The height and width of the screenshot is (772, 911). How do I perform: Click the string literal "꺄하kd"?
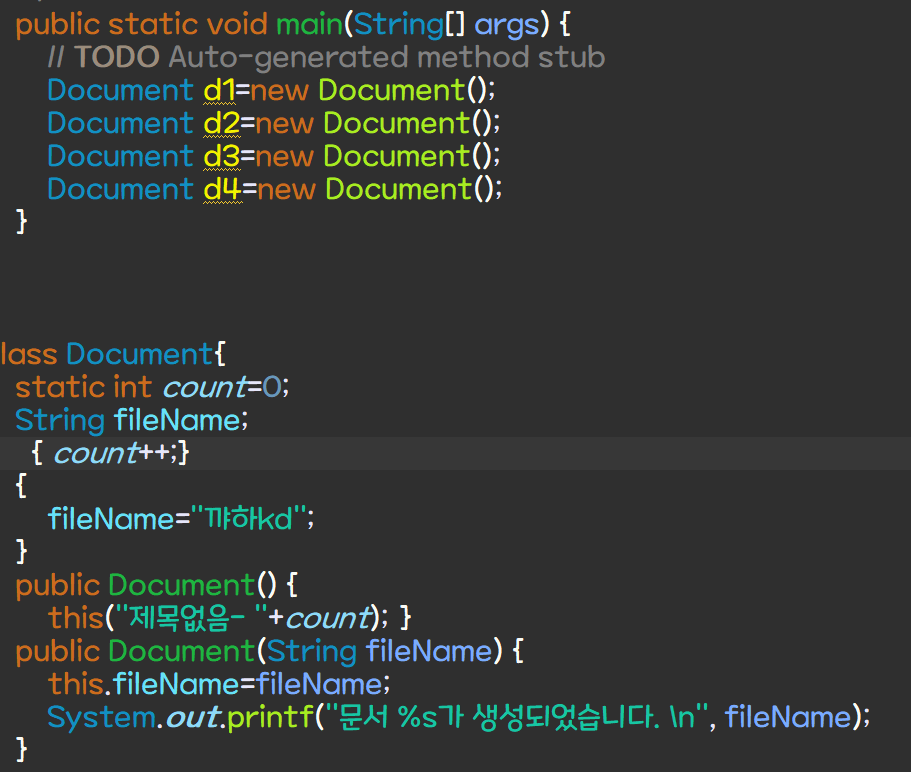(248, 519)
